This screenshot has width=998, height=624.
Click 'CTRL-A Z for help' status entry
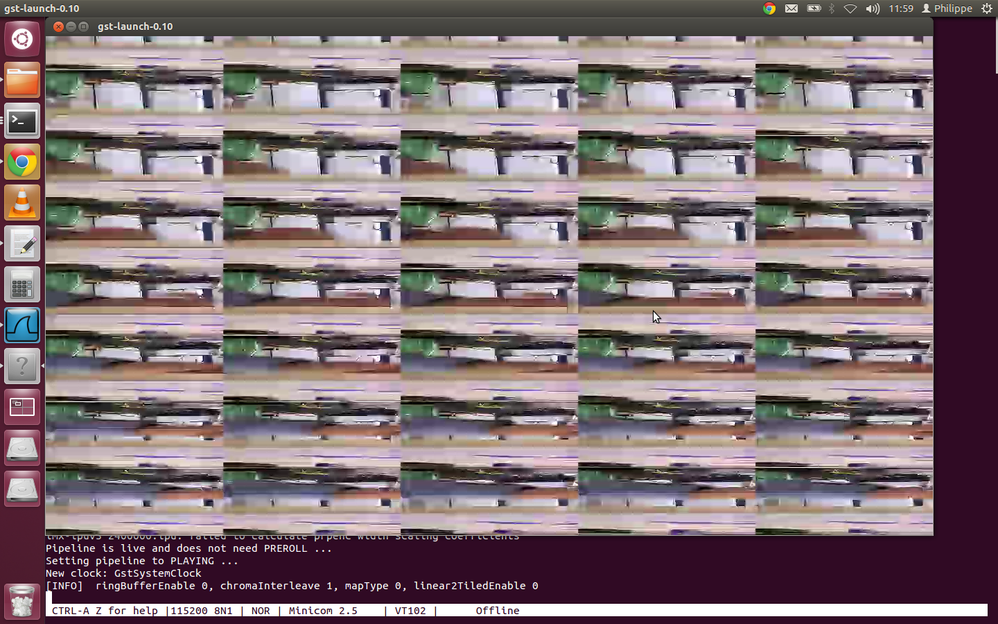(104, 611)
